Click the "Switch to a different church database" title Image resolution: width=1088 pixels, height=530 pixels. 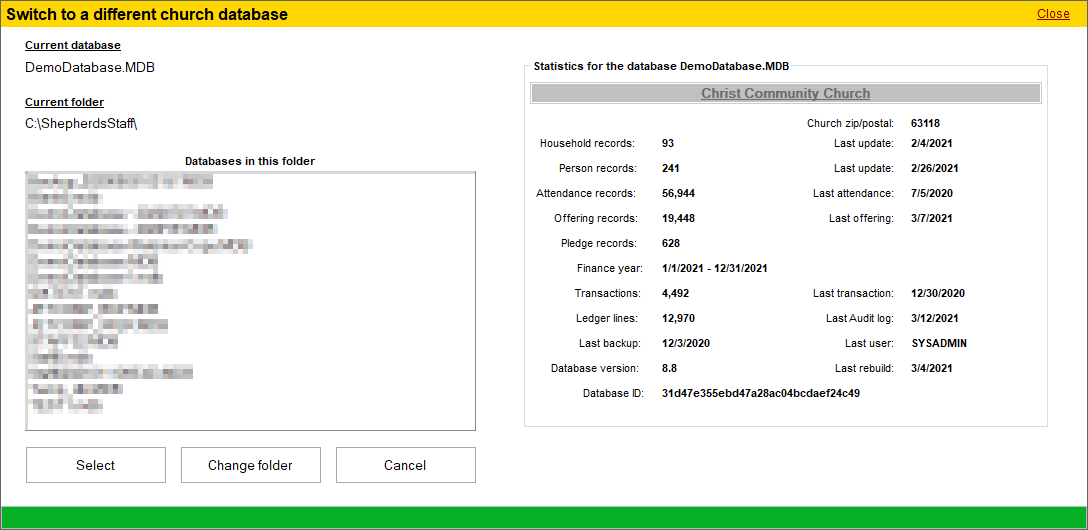click(x=148, y=14)
